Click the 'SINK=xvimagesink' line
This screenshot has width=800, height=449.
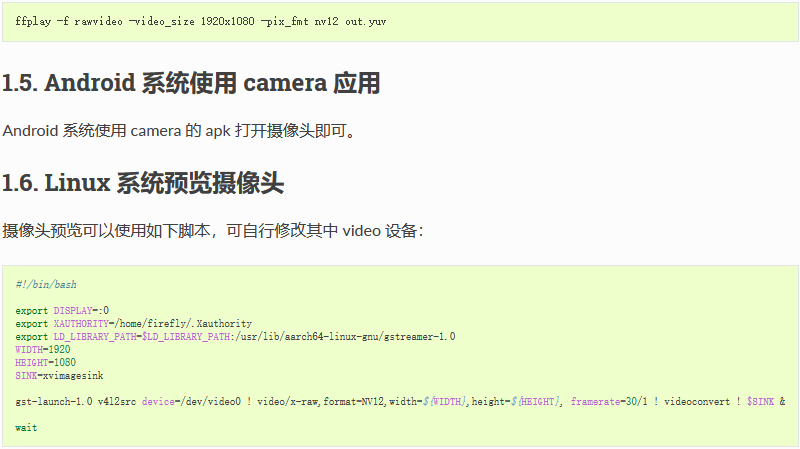point(59,376)
